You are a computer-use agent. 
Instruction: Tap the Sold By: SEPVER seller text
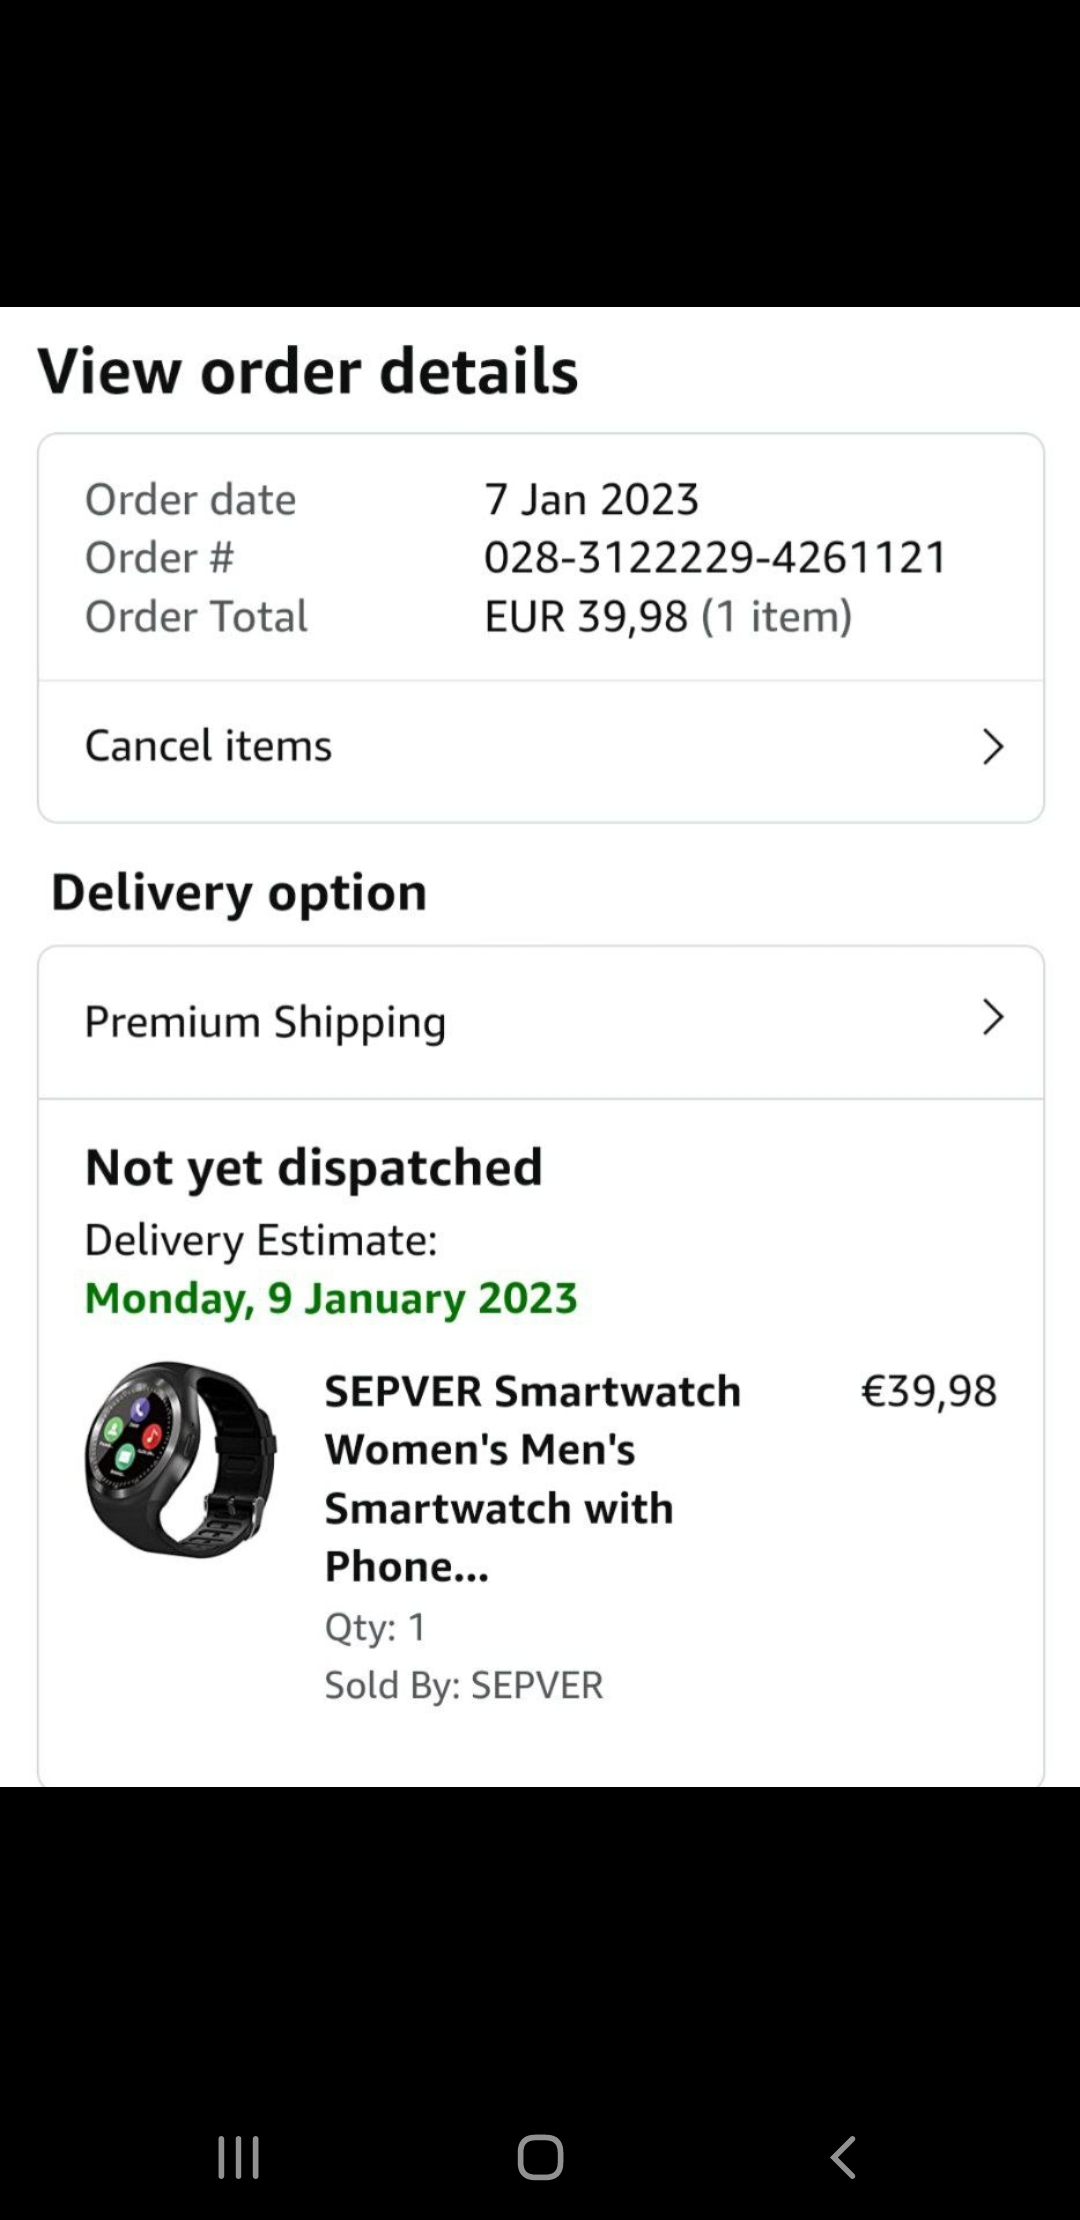[464, 1685]
